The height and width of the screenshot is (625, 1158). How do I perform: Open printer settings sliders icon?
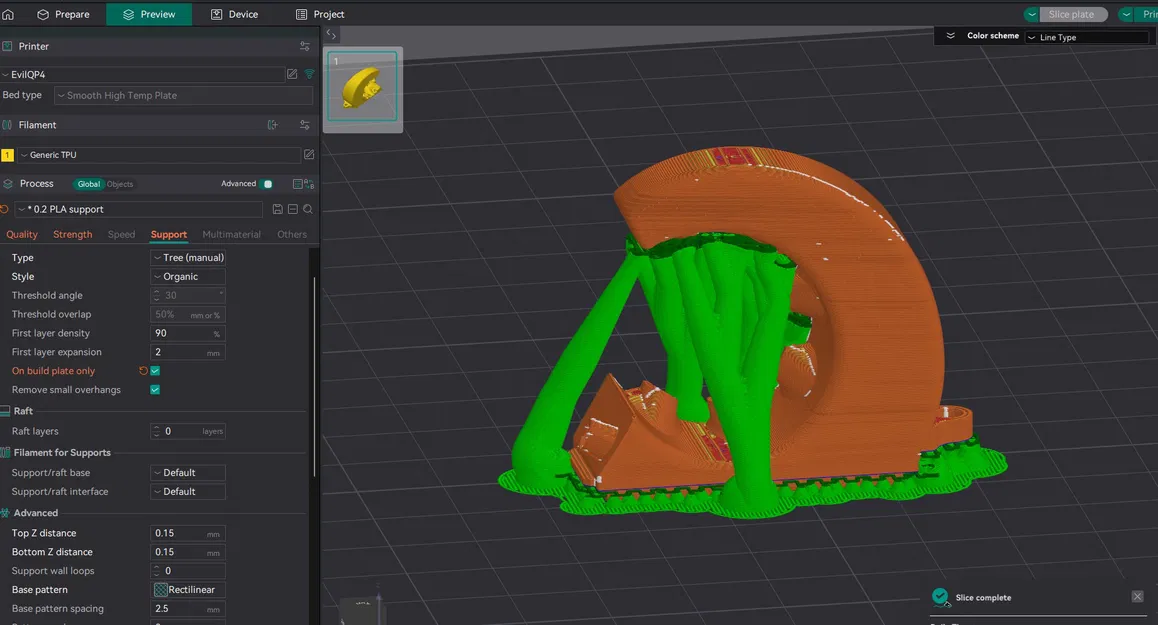tap(304, 46)
